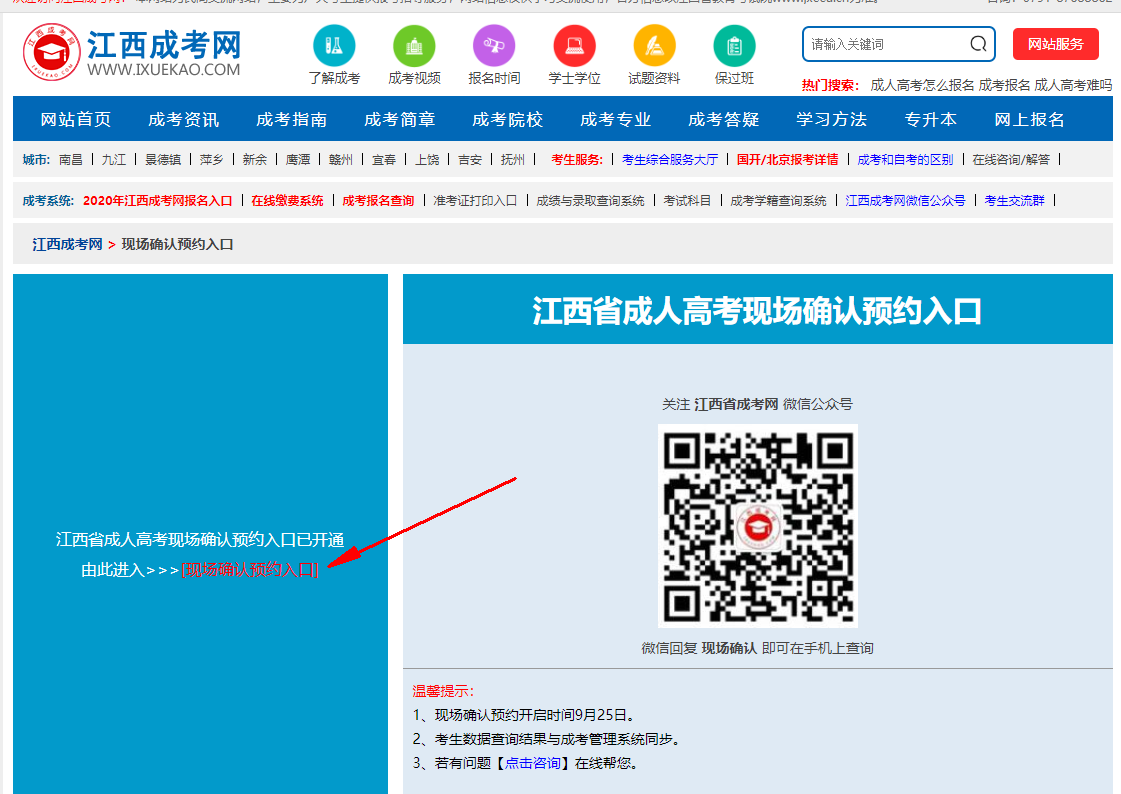
Task: Select city link 吉安
Action: pos(470,159)
